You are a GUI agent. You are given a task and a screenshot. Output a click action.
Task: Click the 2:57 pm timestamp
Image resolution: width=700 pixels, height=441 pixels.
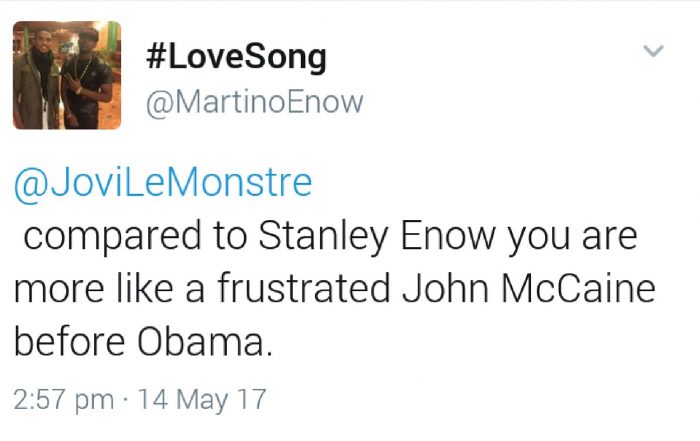point(64,400)
